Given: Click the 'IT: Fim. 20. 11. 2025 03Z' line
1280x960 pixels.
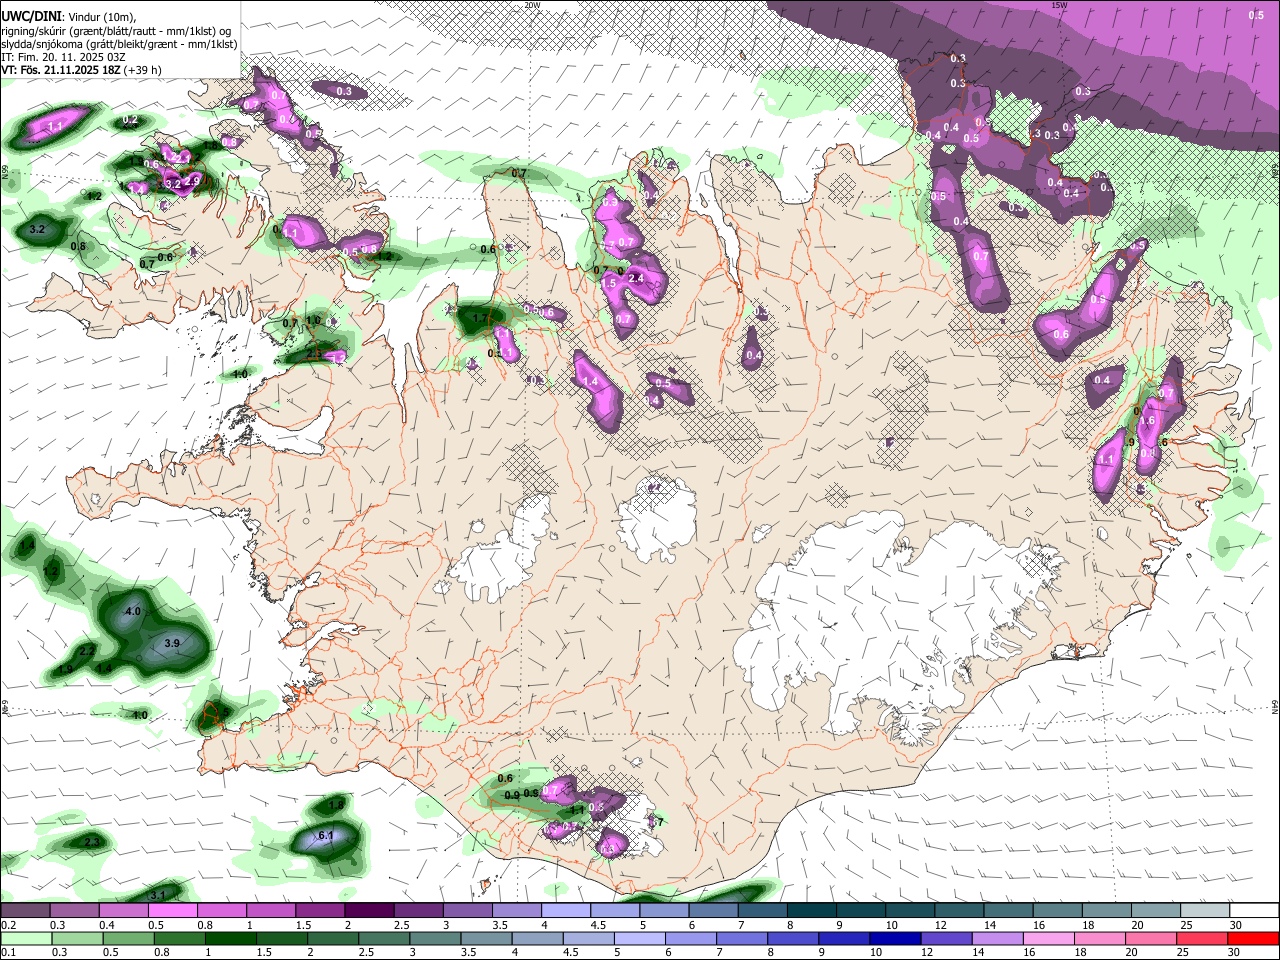Looking at the screenshot, I should (x=63, y=57).
